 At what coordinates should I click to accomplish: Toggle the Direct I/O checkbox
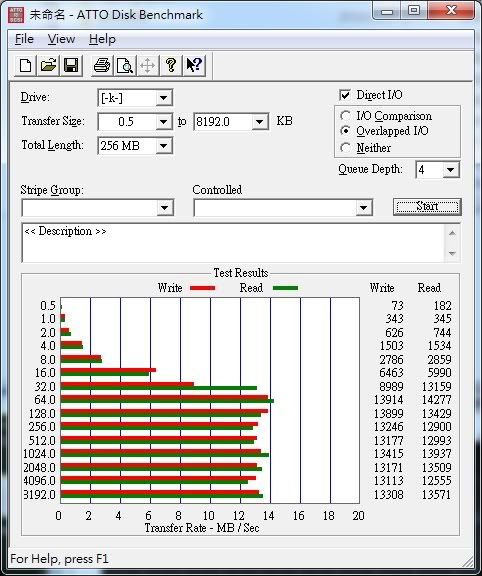[x=345, y=95]
